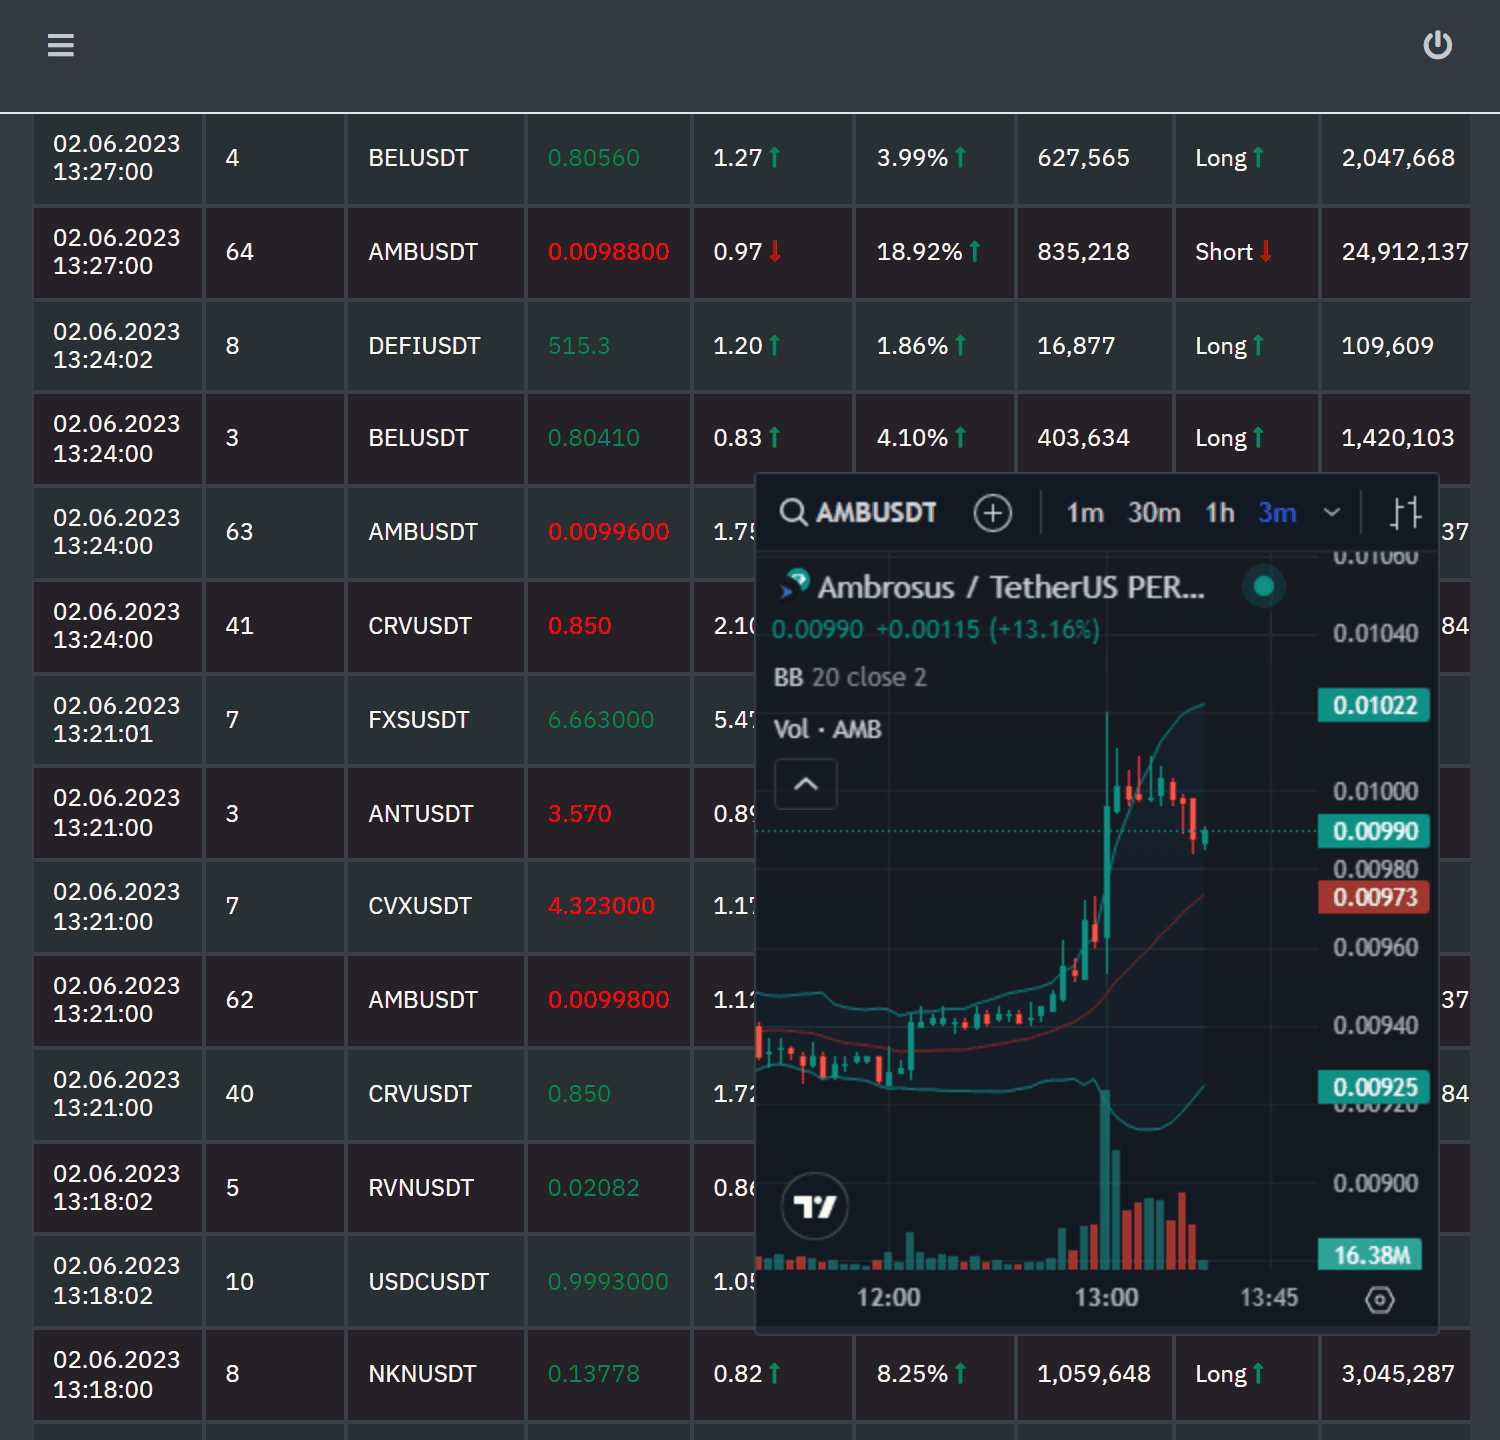Click the Short label in AMBUSDT row
Screen dimensions: 1500x1440
point(1224,252)
